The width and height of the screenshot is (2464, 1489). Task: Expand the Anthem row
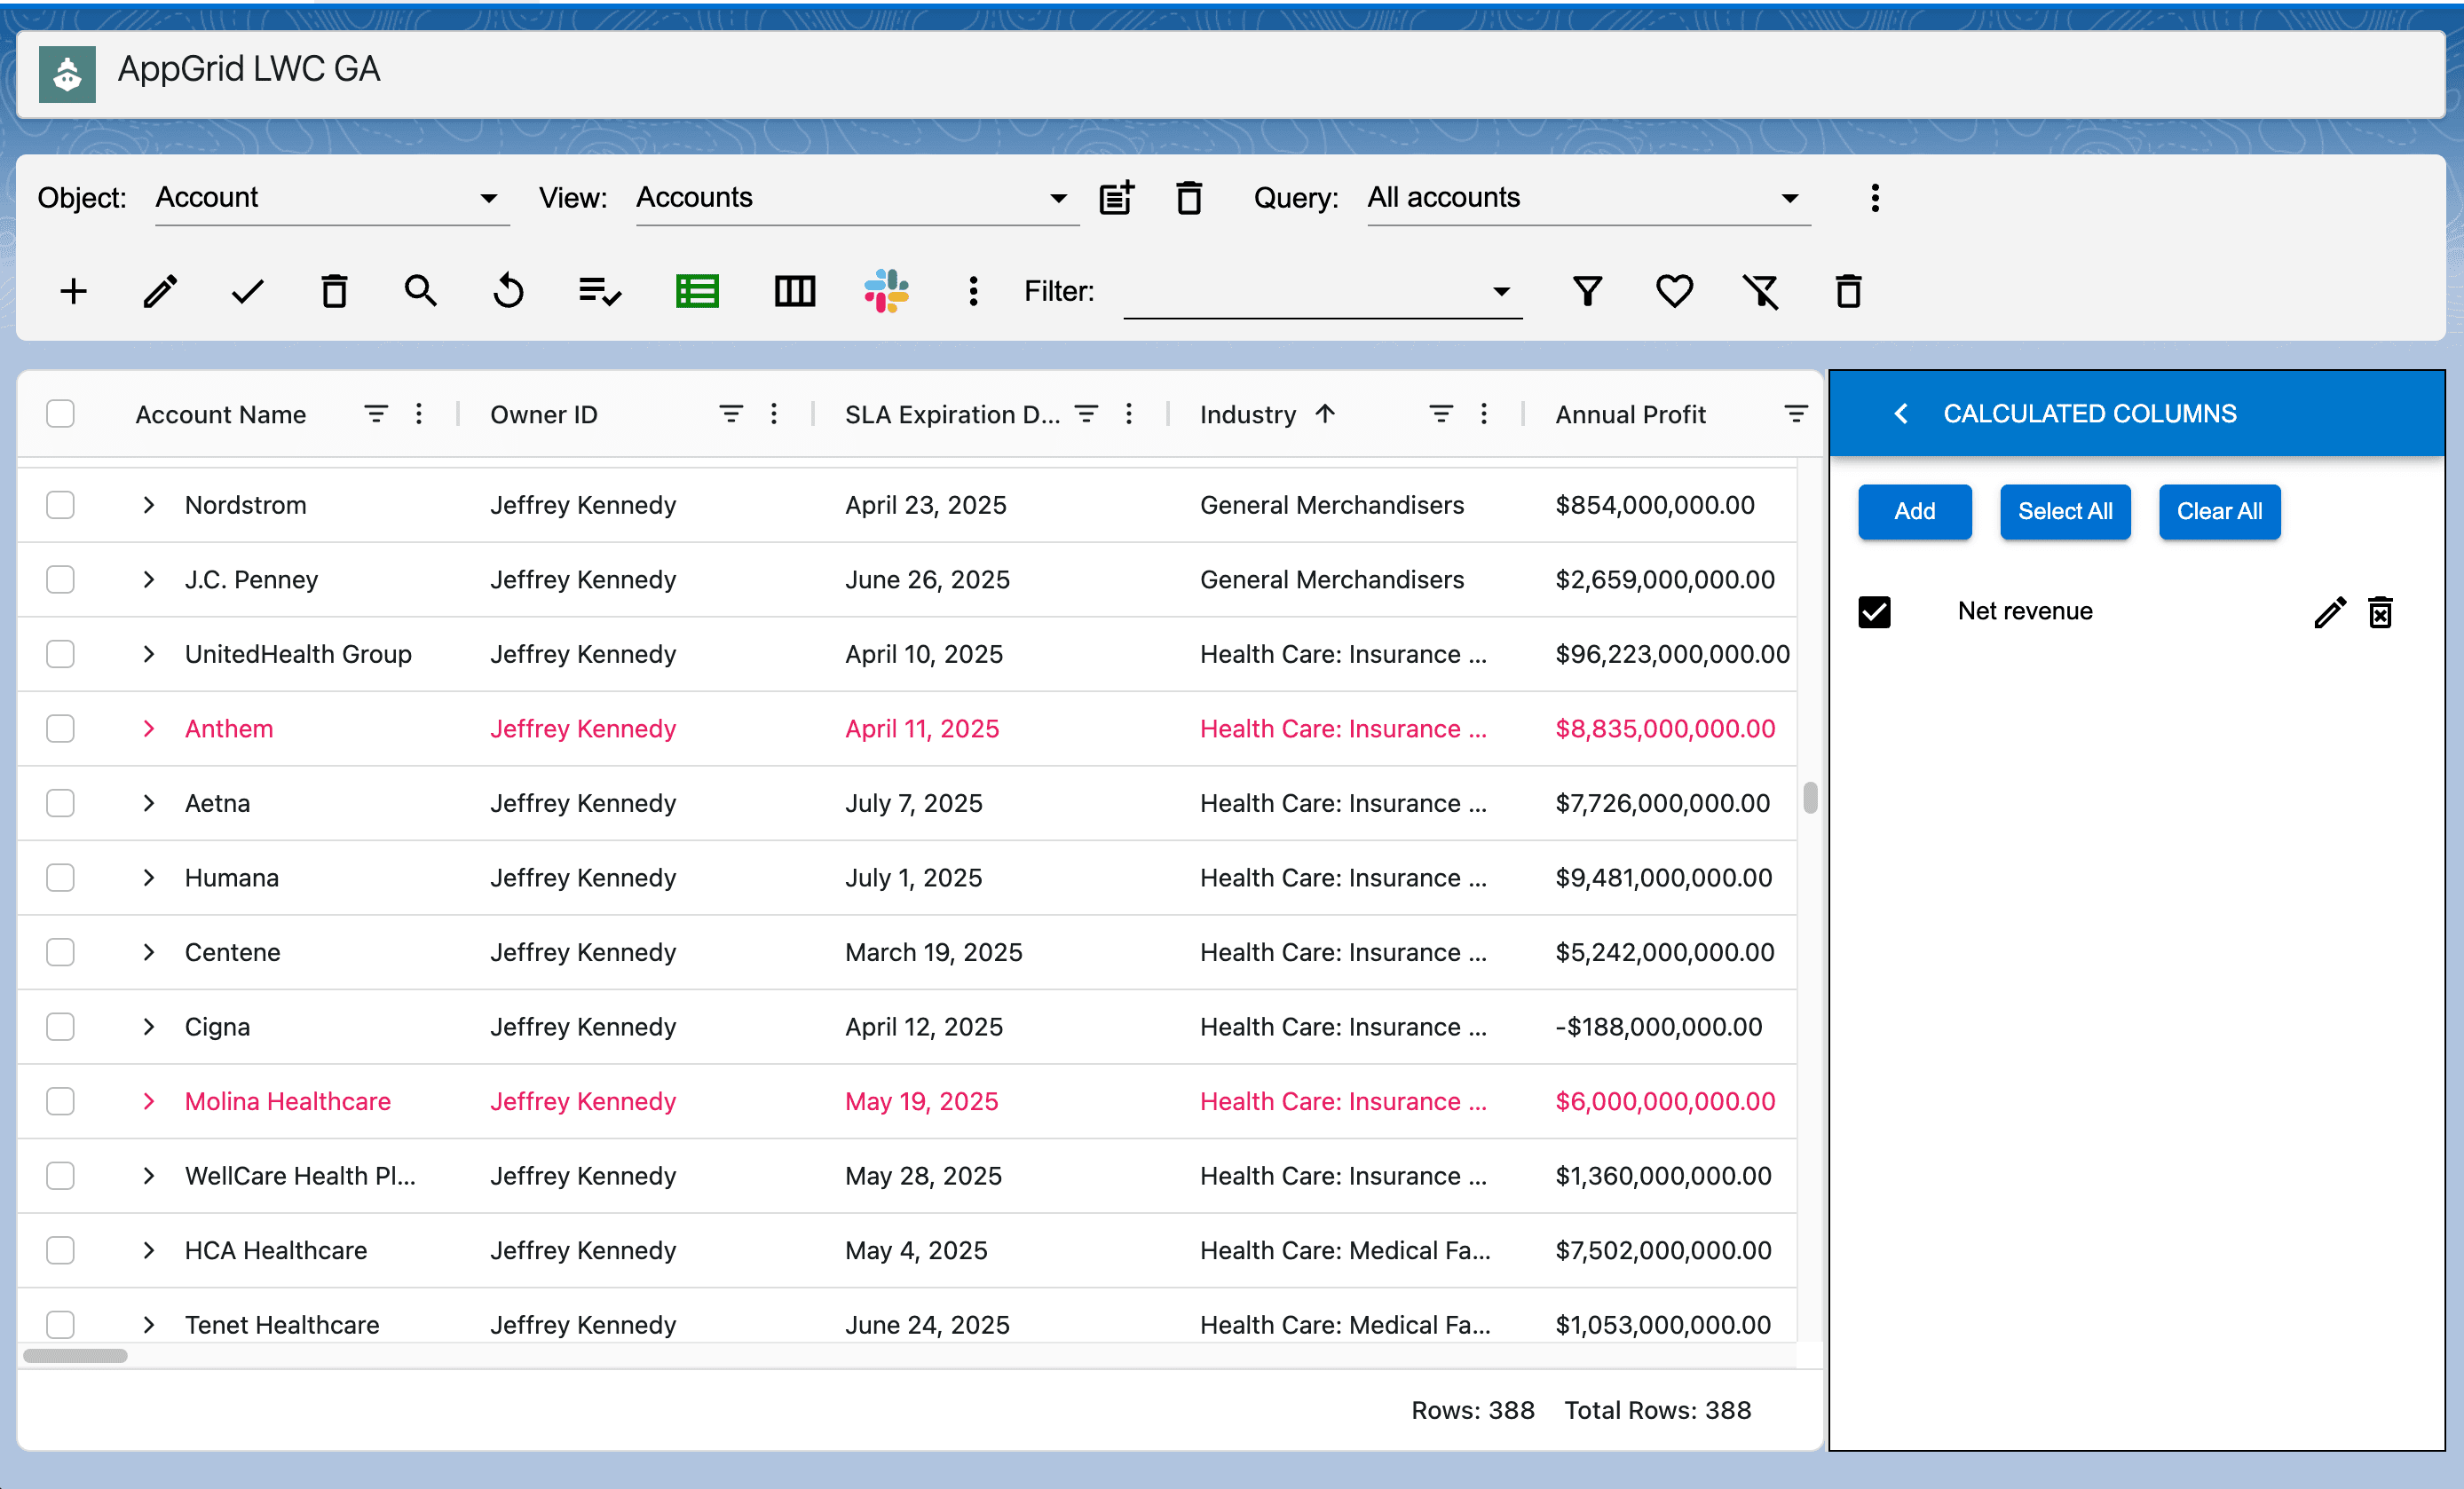(149, 729)
